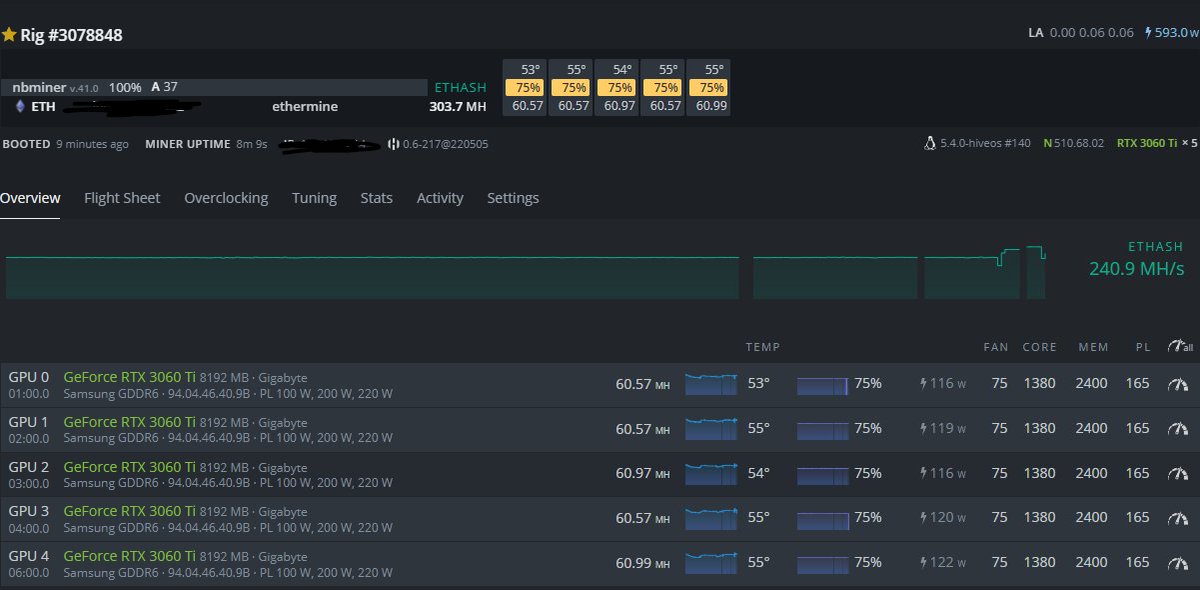Click GPU 0 hashrate mini chart
The height and width of the screenshot is (590, 1200).
[x=711, y=384]
